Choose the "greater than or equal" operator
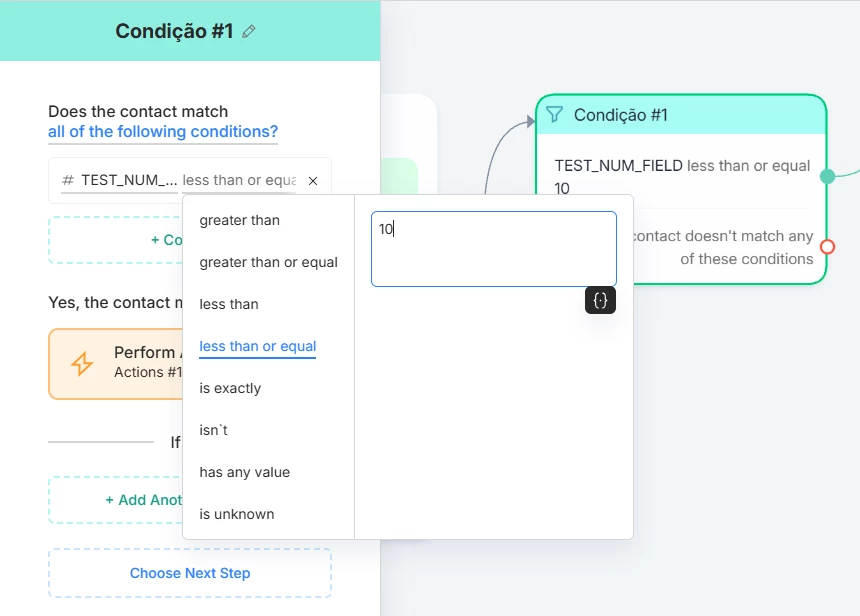860x616 pixels. click(x=269, y=262)
